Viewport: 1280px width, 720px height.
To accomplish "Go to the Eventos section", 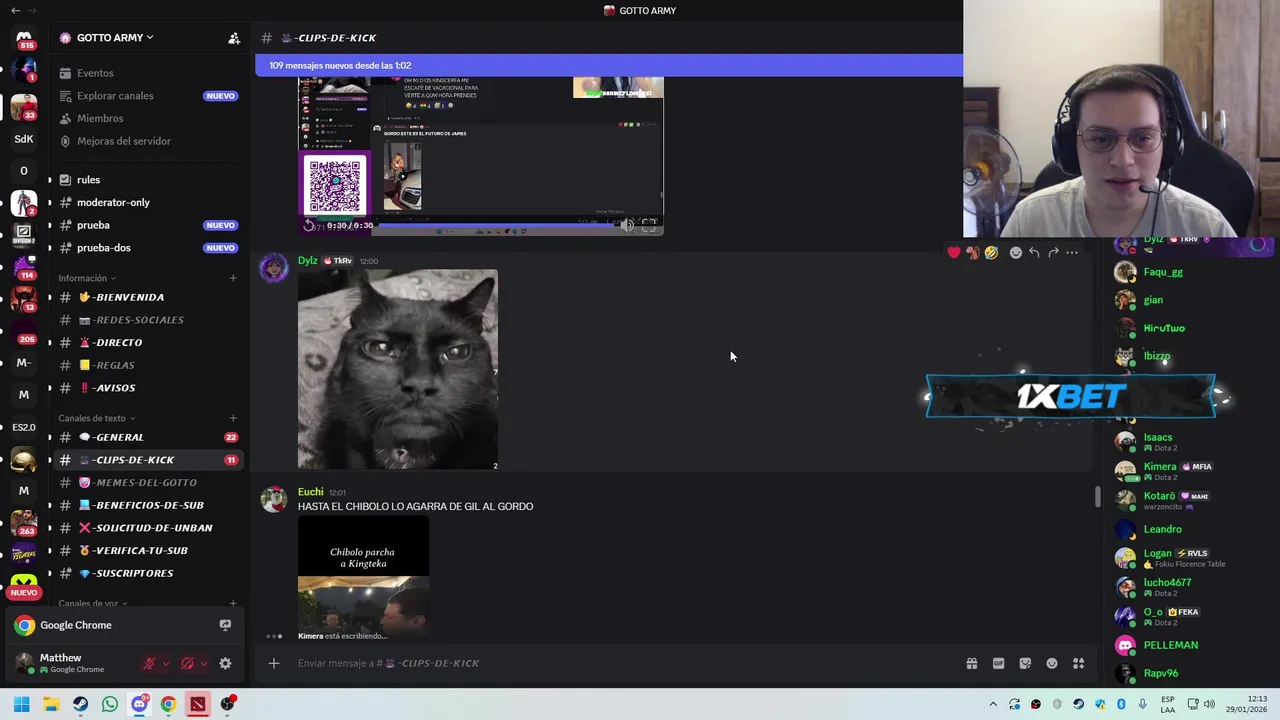I will (148, 73).
